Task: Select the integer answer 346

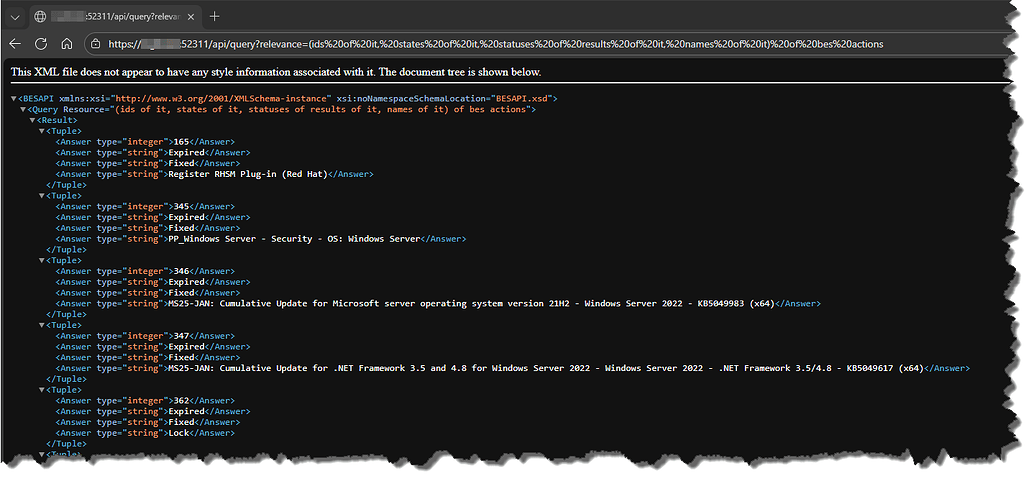Action: [x=182, y=271]
